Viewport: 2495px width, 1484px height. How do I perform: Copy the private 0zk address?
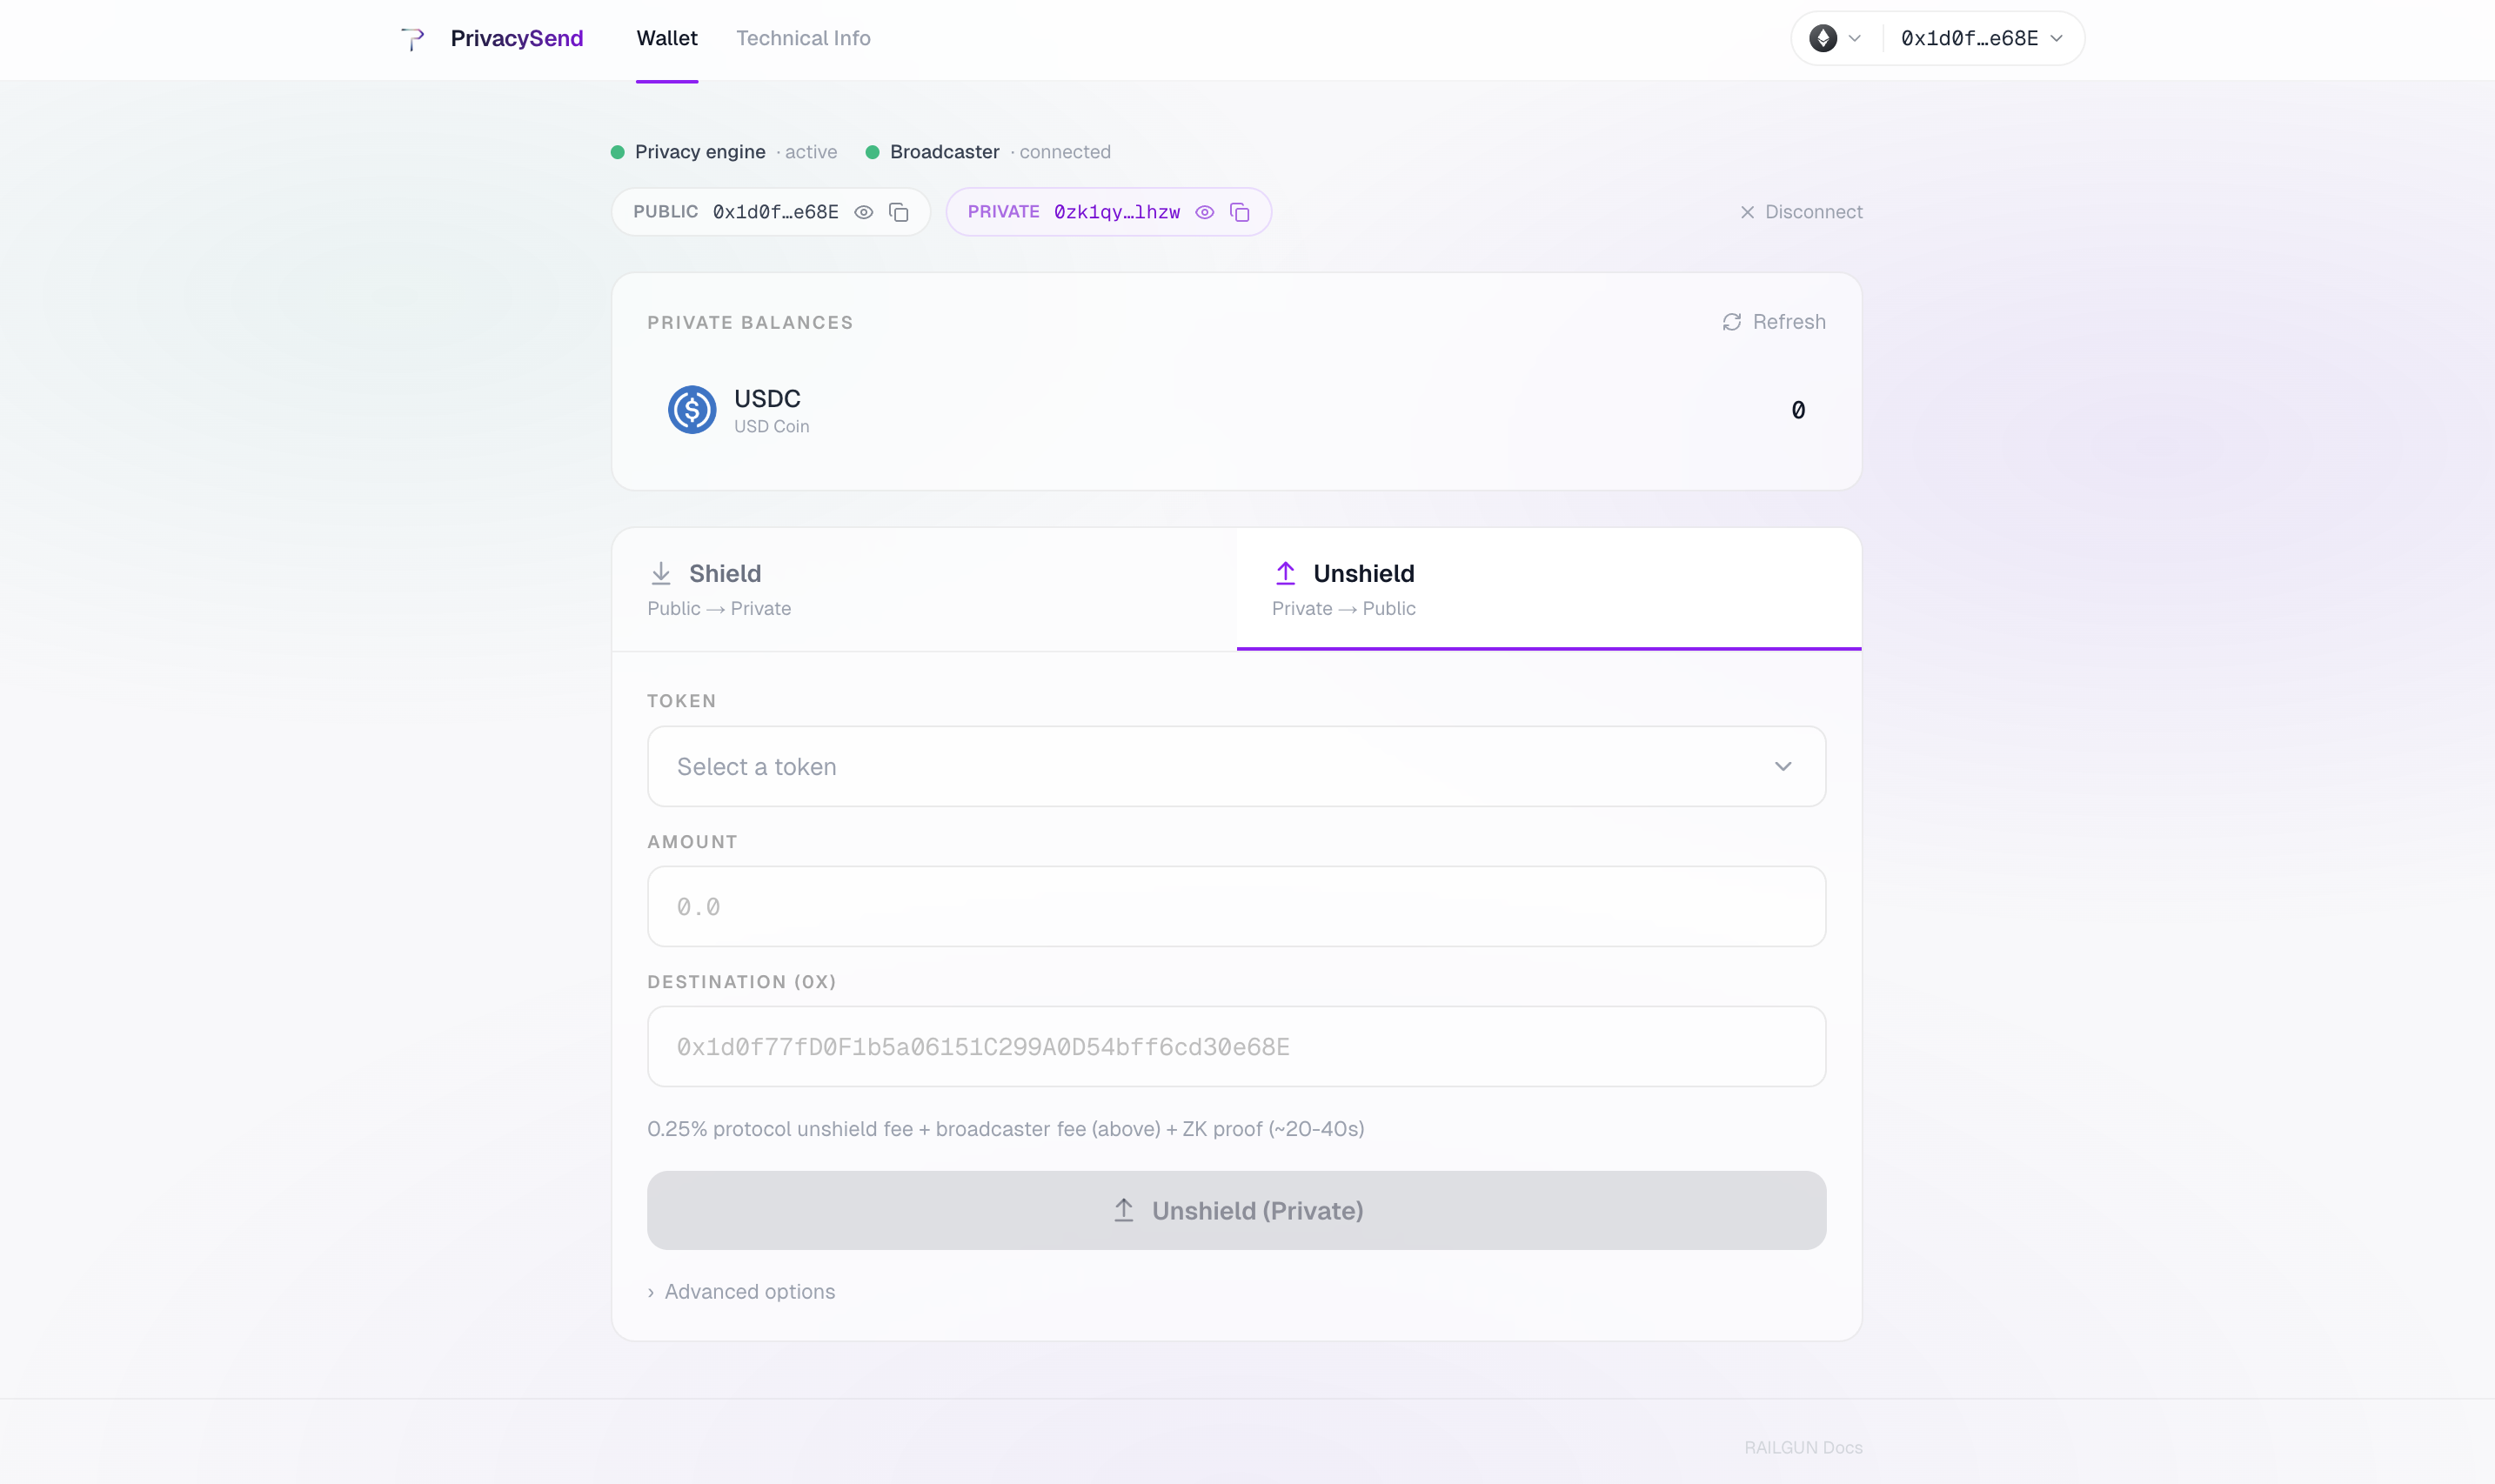pos(1240,212)
